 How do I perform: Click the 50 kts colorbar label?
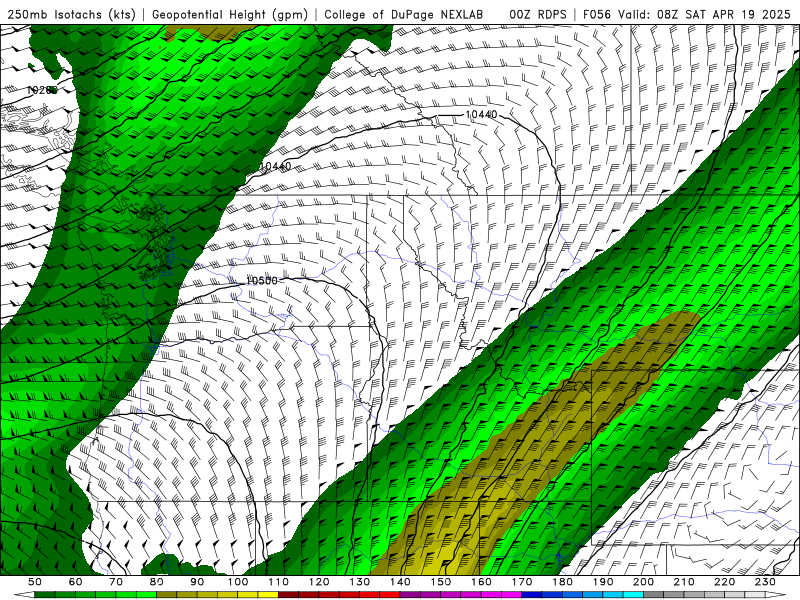35,582
